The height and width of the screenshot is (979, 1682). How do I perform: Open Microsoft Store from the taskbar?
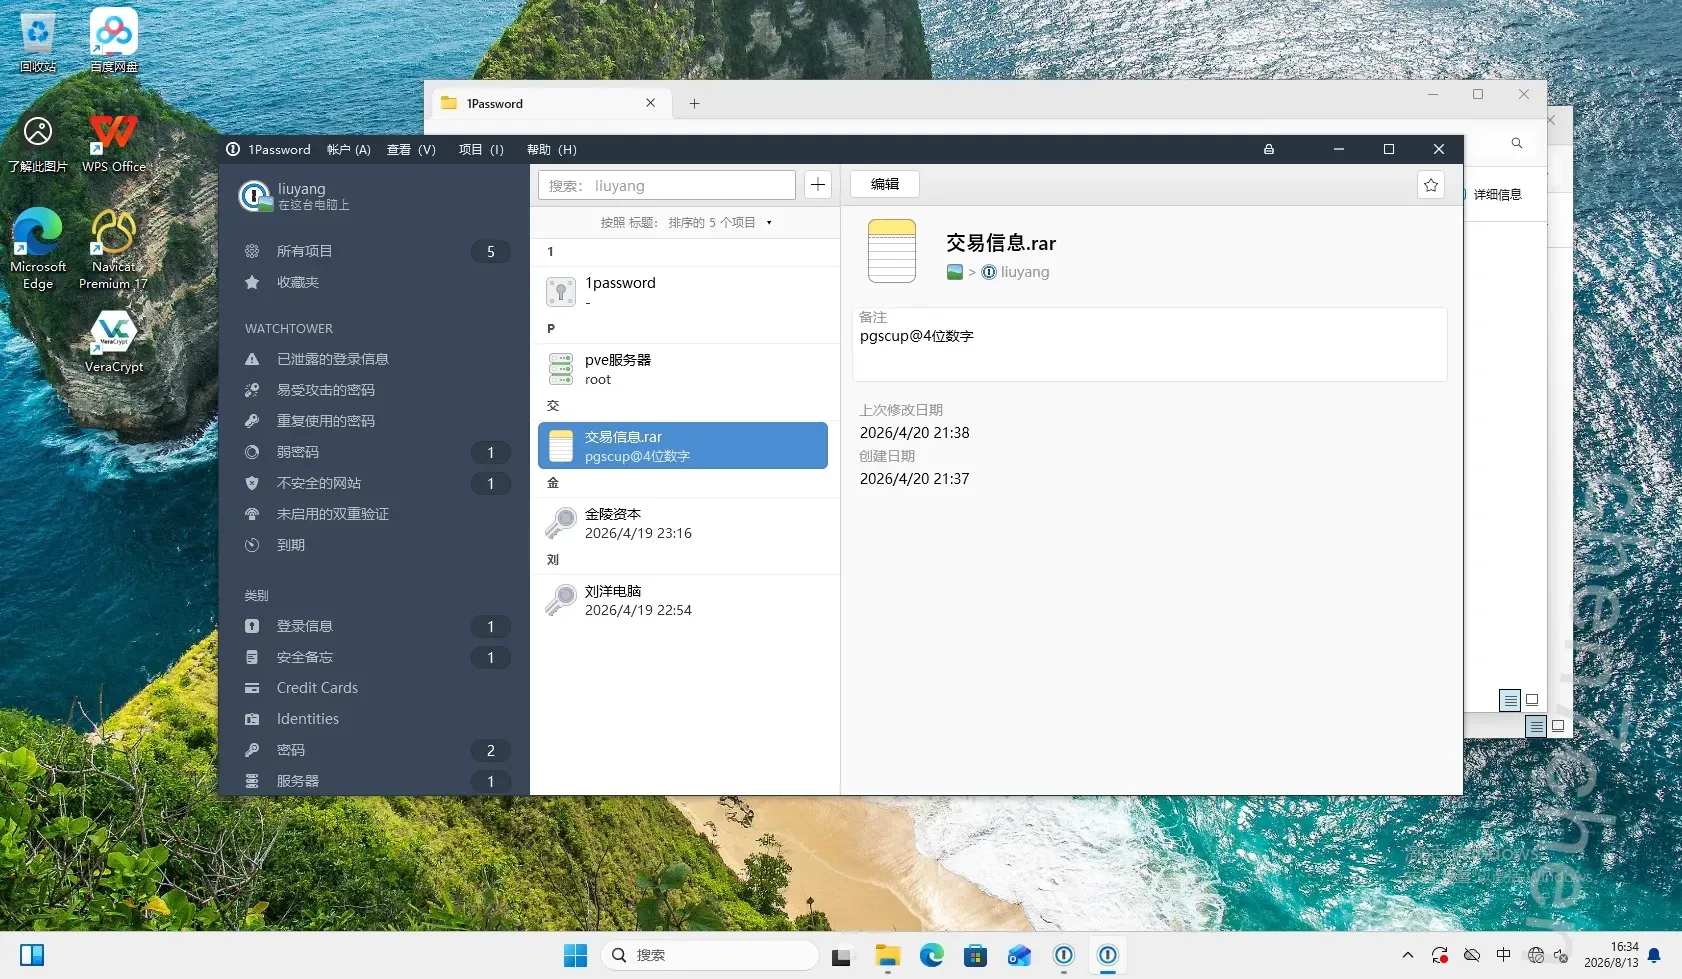(x=976, y=955)
